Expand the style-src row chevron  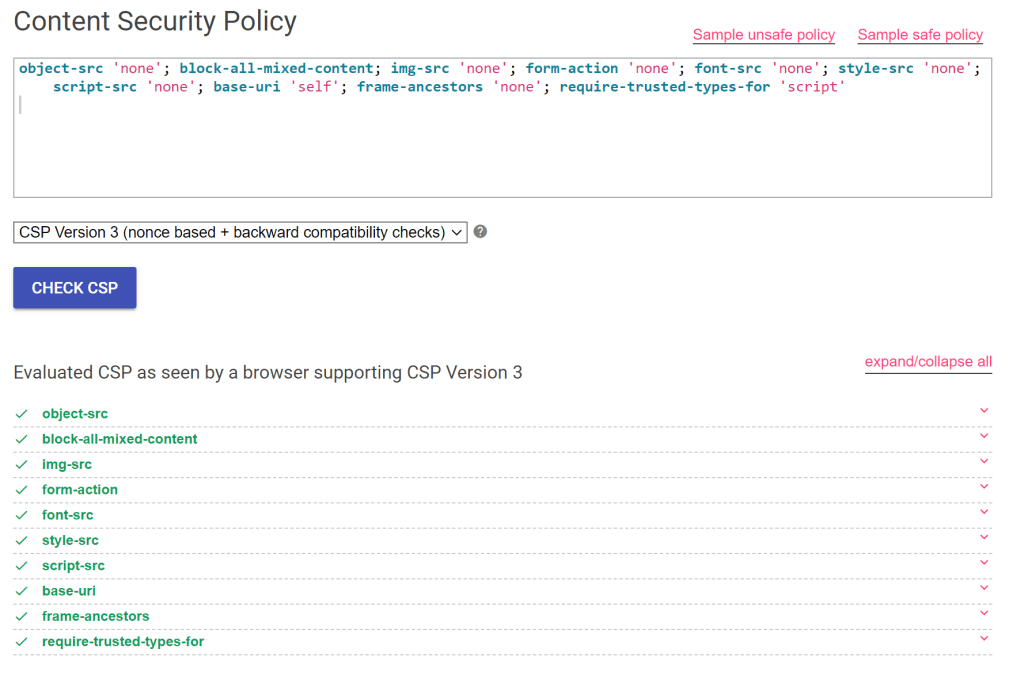[984, 538]
